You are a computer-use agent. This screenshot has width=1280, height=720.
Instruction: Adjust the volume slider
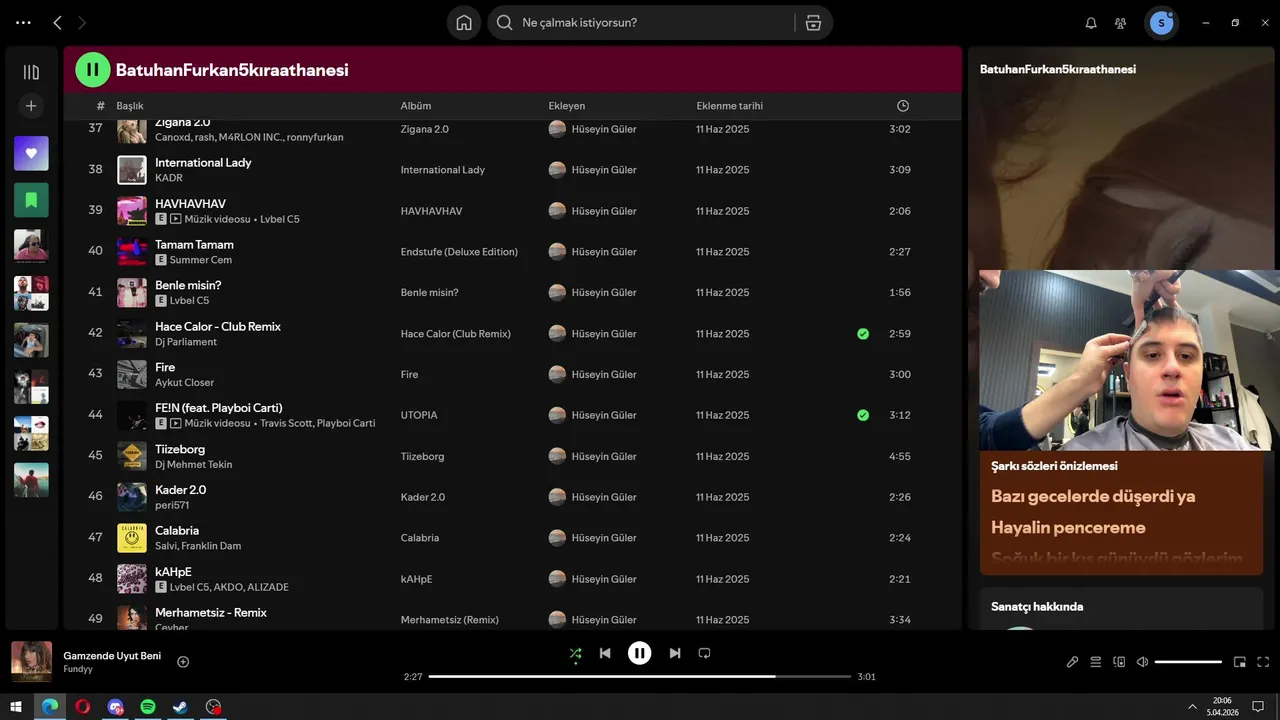(1188, 662)
